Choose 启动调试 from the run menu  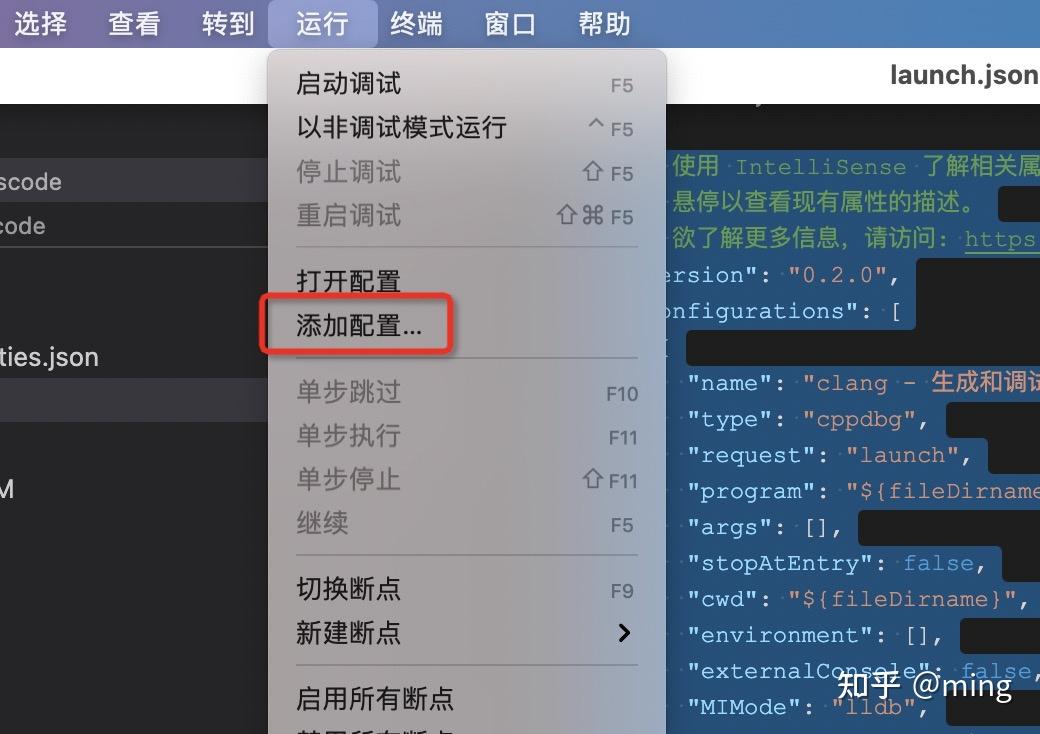(466, 84)
